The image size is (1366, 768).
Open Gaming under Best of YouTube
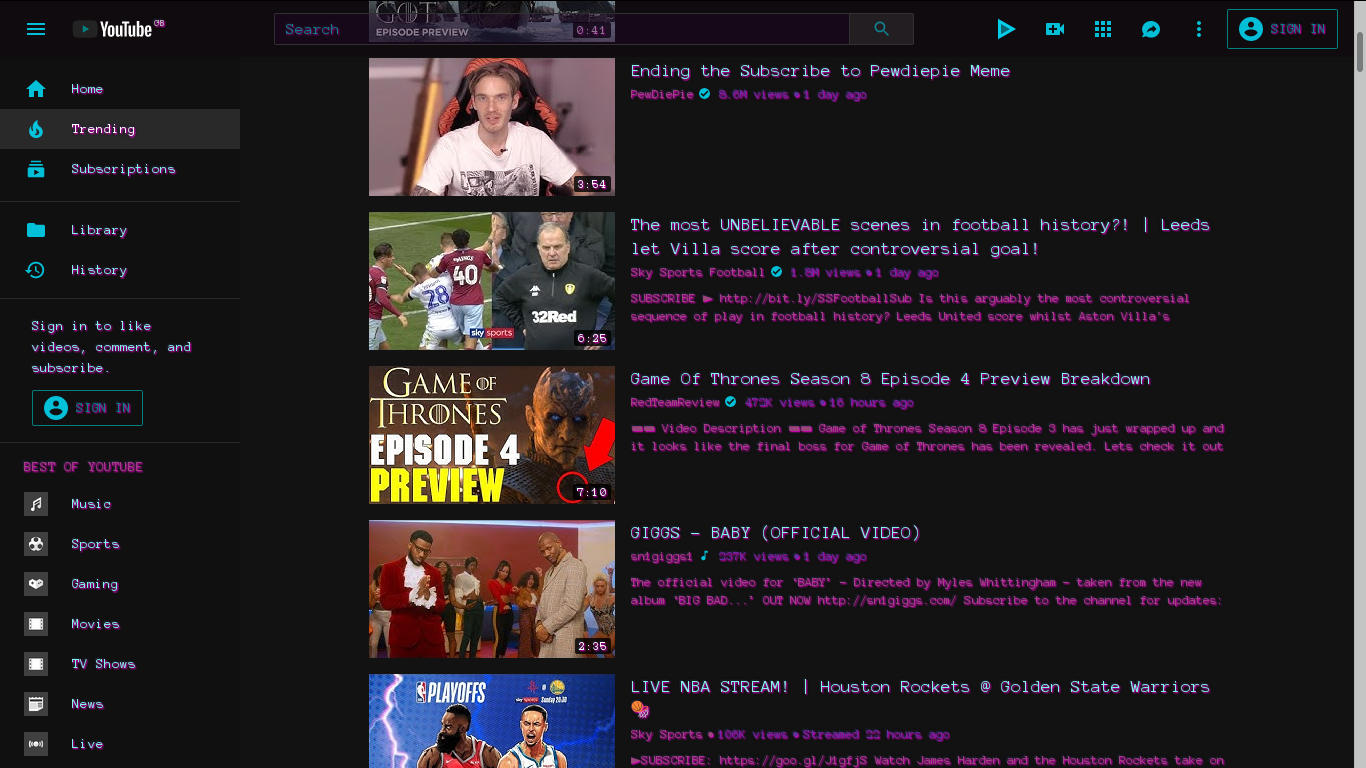[120, 584]
